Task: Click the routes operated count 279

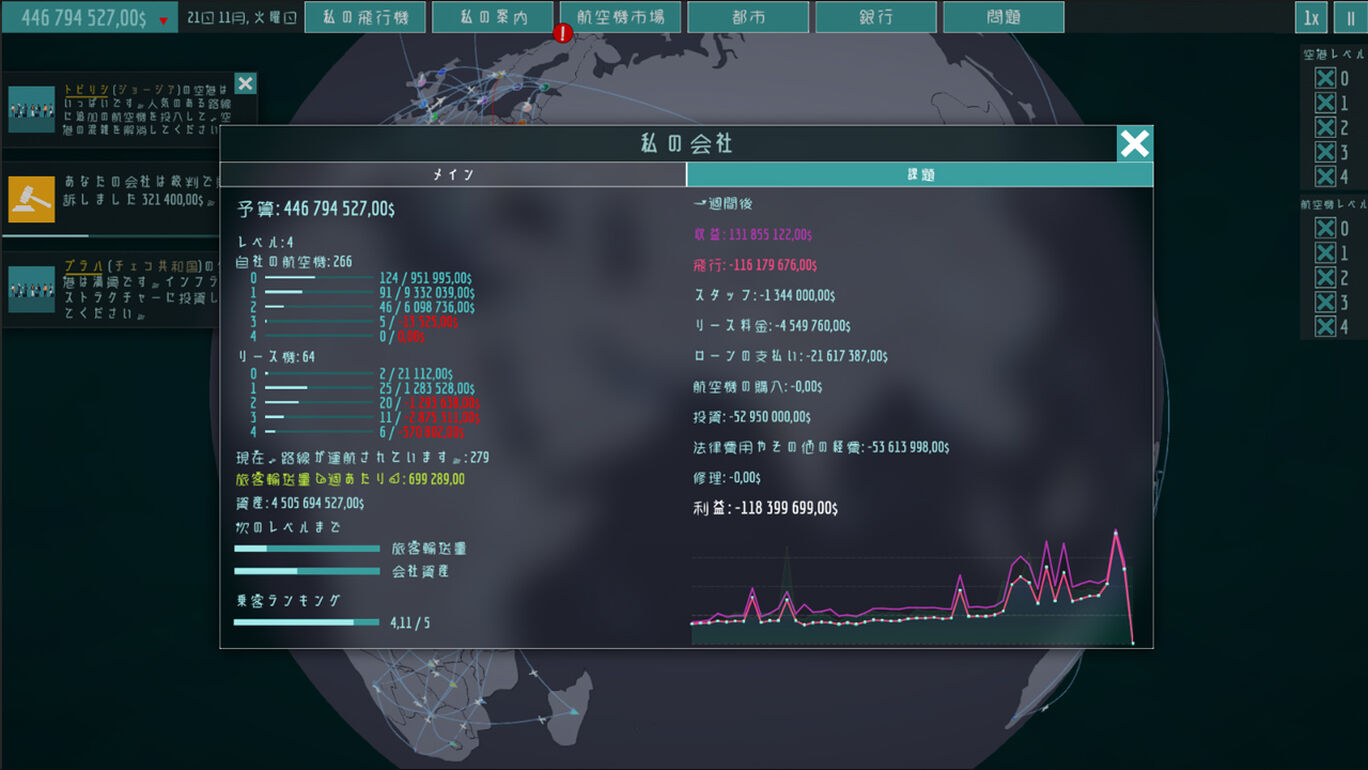Action: coord(479,458)
